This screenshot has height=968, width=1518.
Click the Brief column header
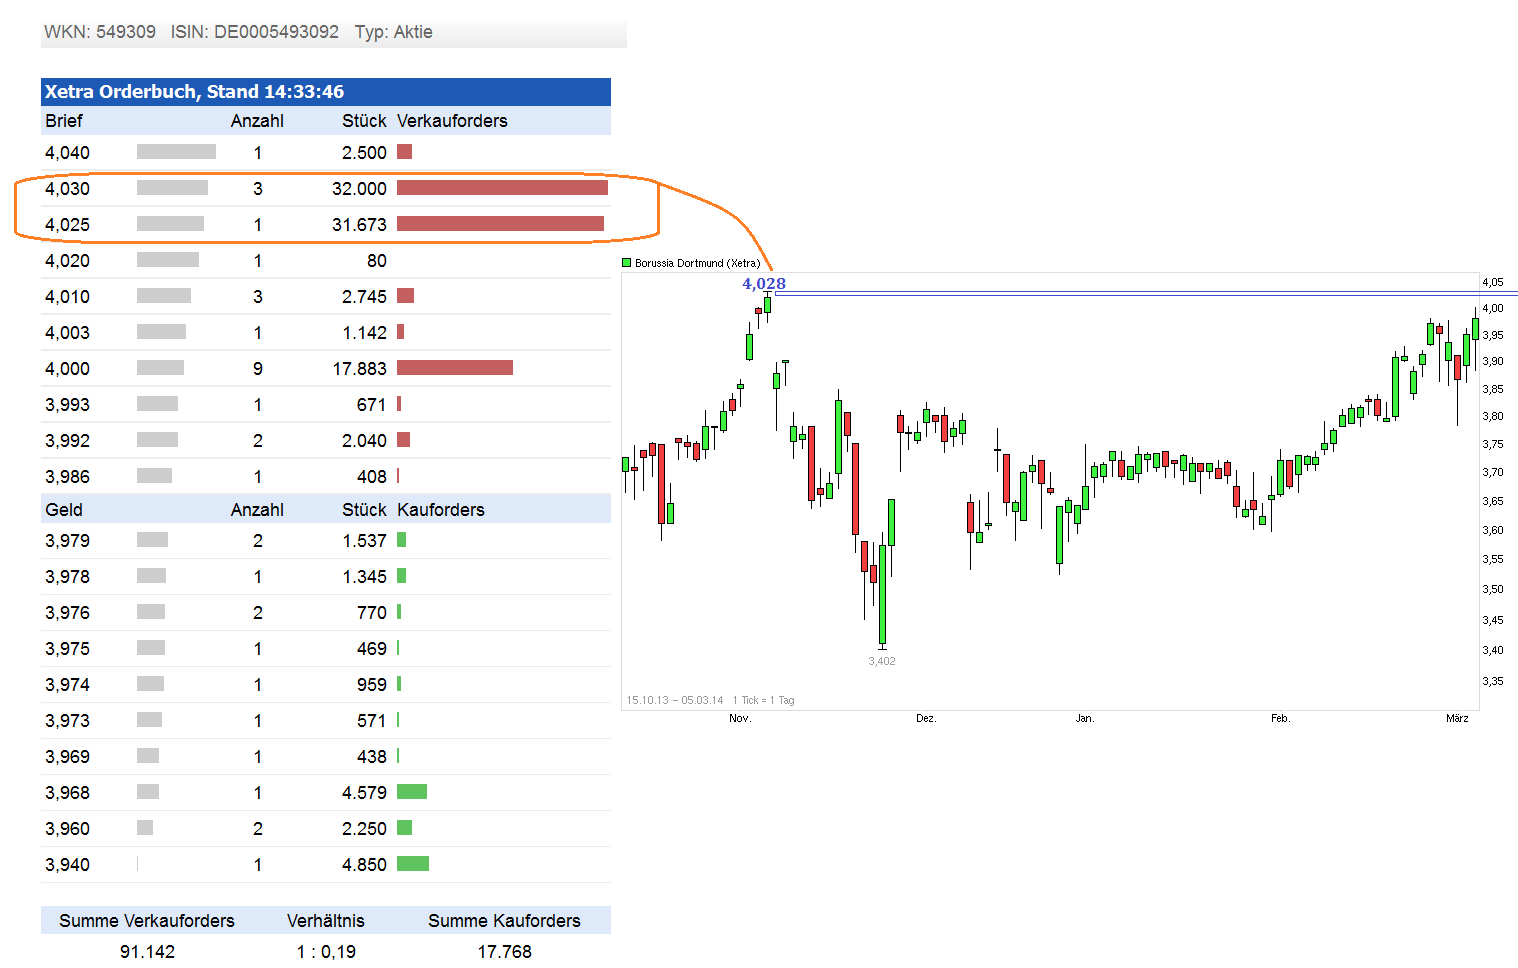click(64, 121)
